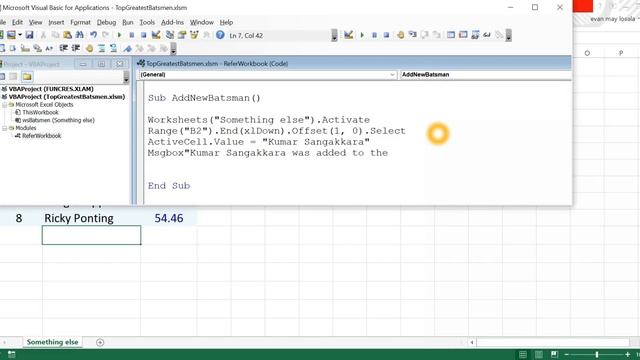Open the Locals Window icon

(x=451, y=35)
